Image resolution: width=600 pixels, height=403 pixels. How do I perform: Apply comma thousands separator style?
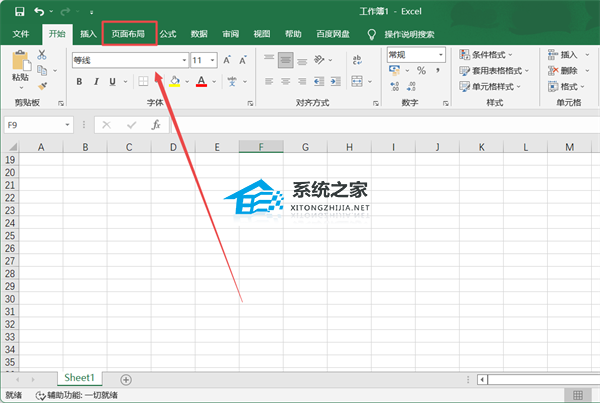point(437,70)
